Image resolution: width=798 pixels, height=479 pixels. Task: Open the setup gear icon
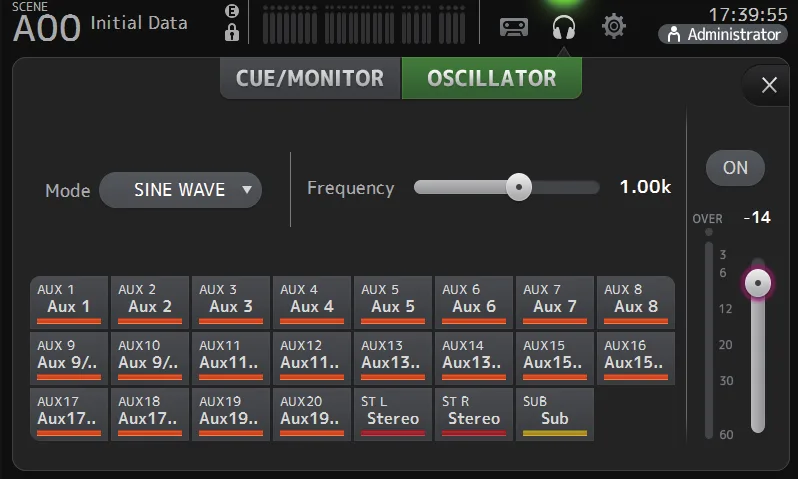(x=614, y=26)
